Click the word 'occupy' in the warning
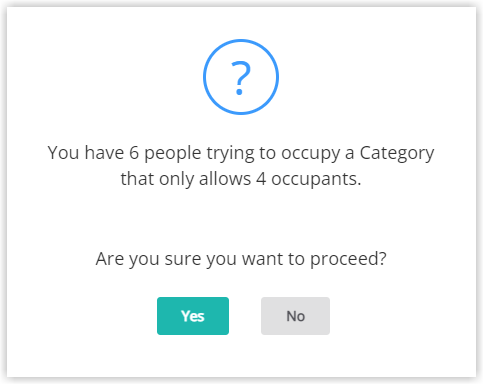 (x=311, y=153)
